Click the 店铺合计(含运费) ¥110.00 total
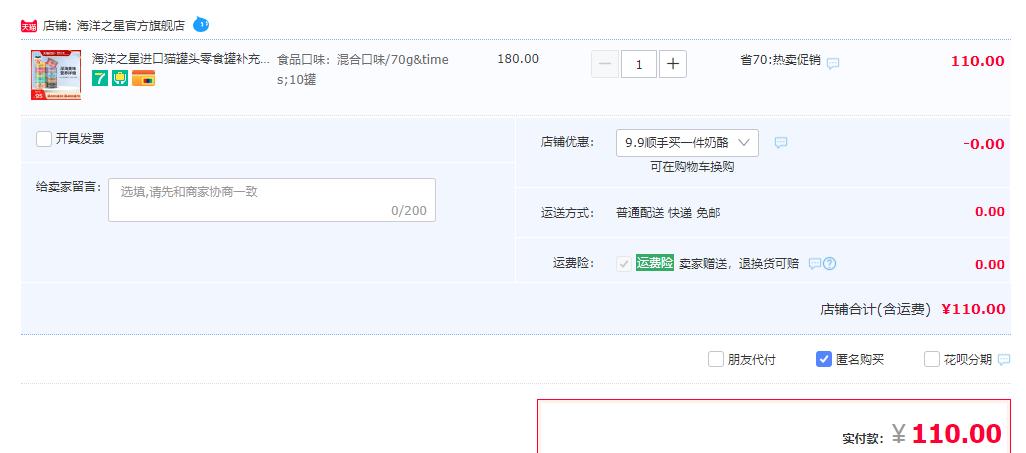This screenshot has width=1026, height=453. [x=913, y=309]
